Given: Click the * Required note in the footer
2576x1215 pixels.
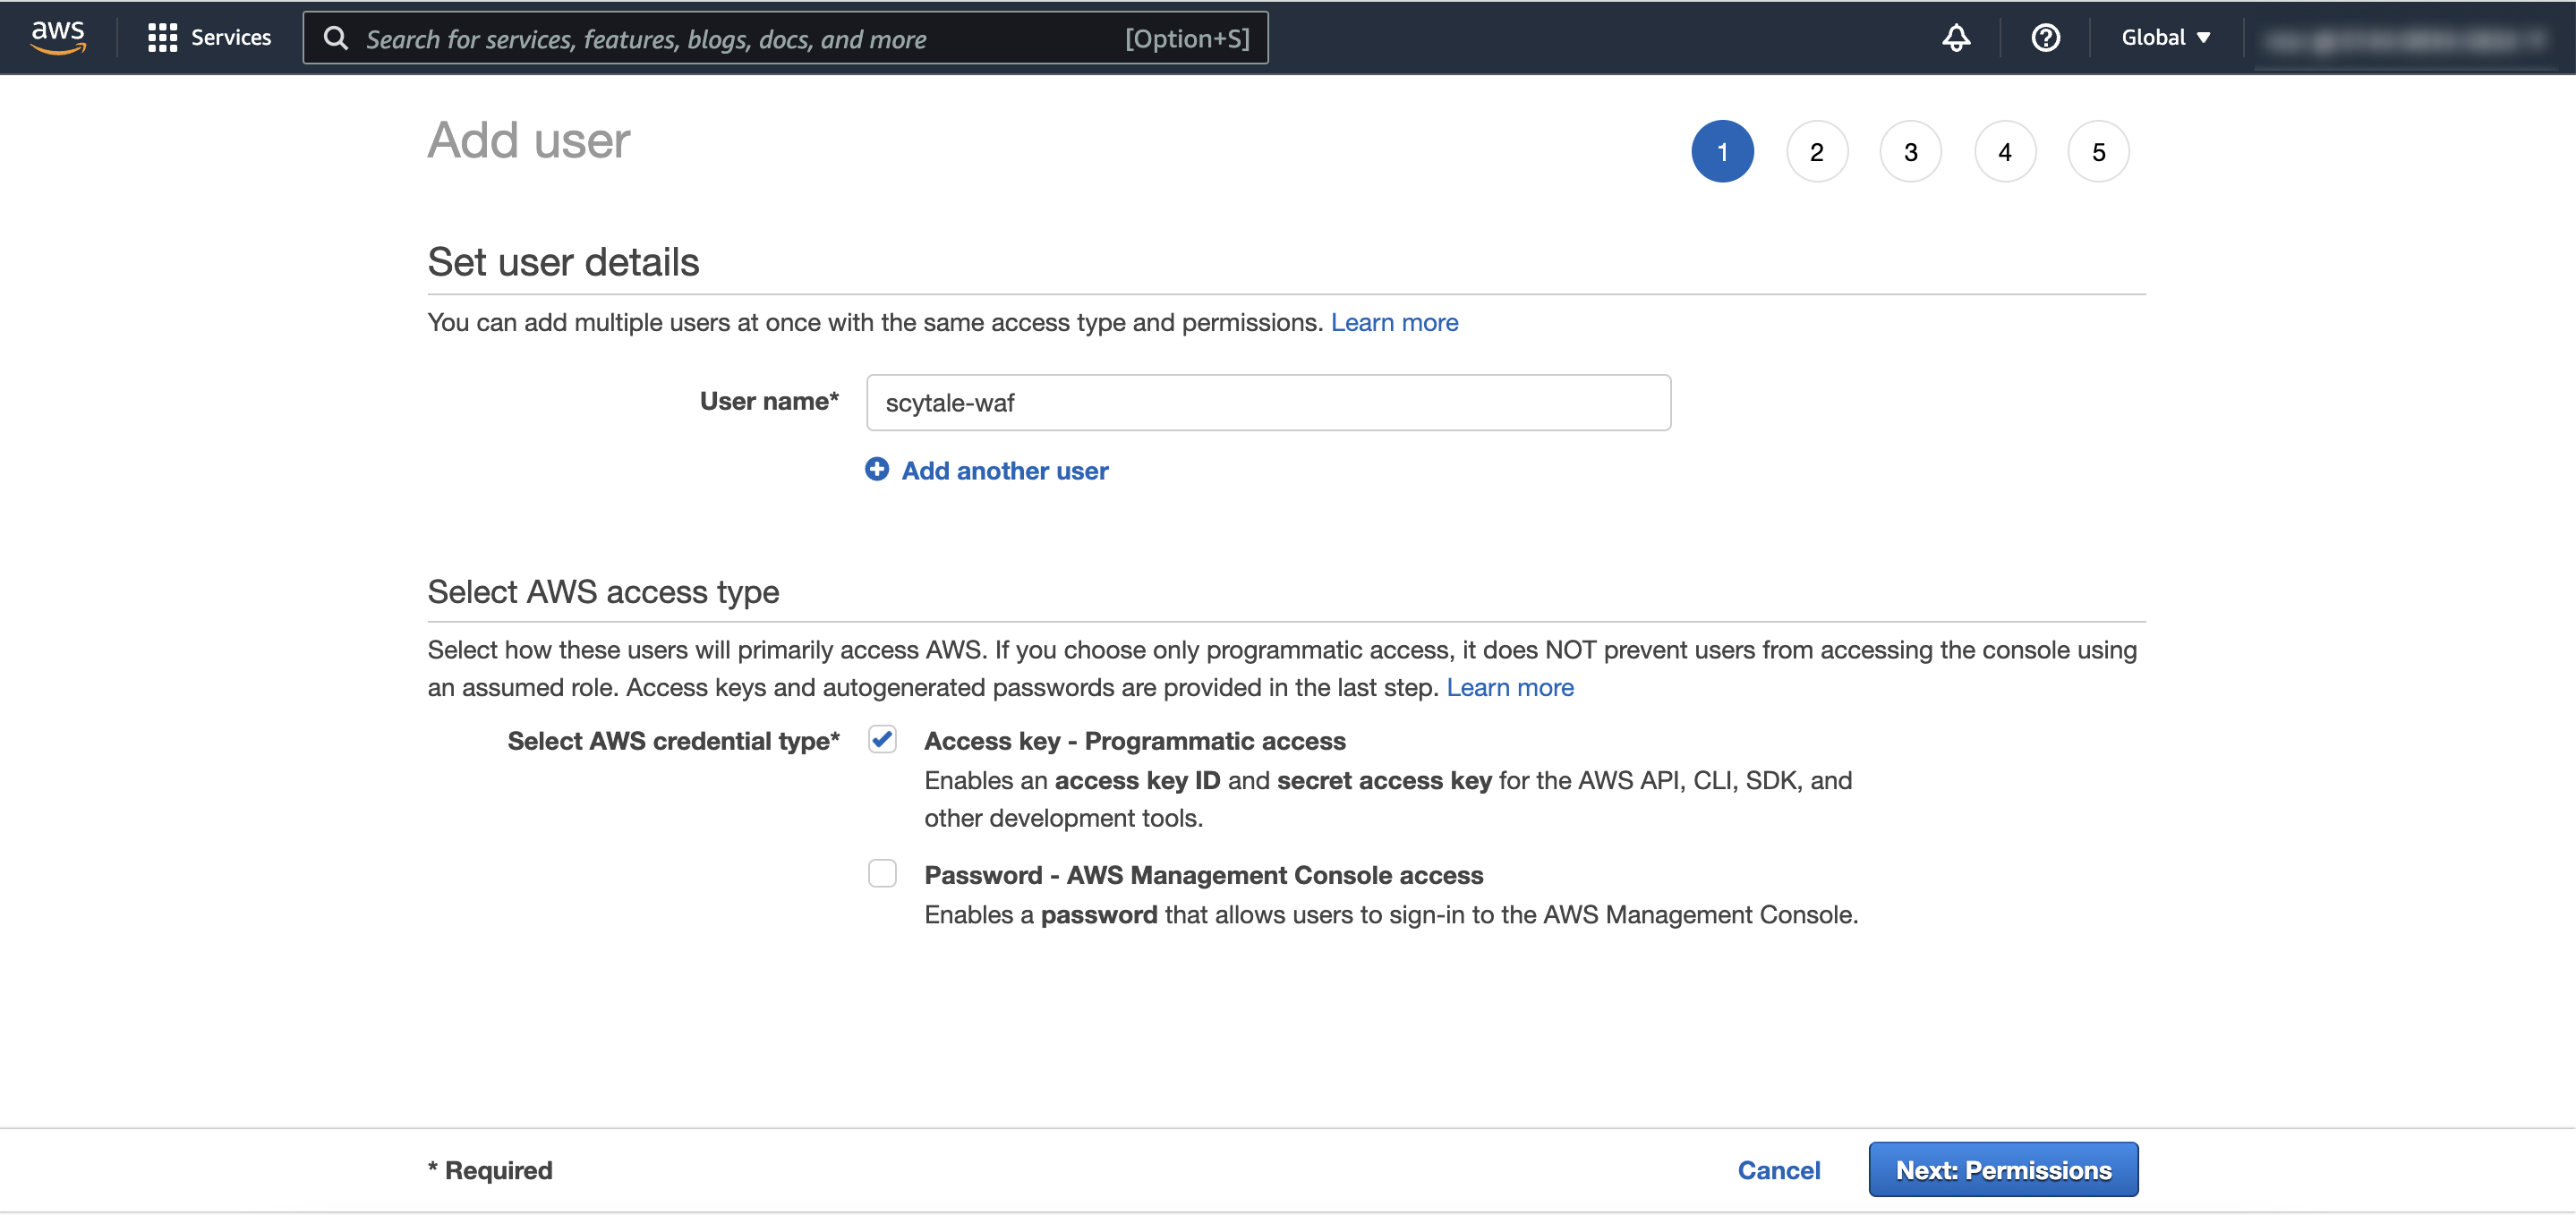Looking at the screenshot, I should point(490,1170).
